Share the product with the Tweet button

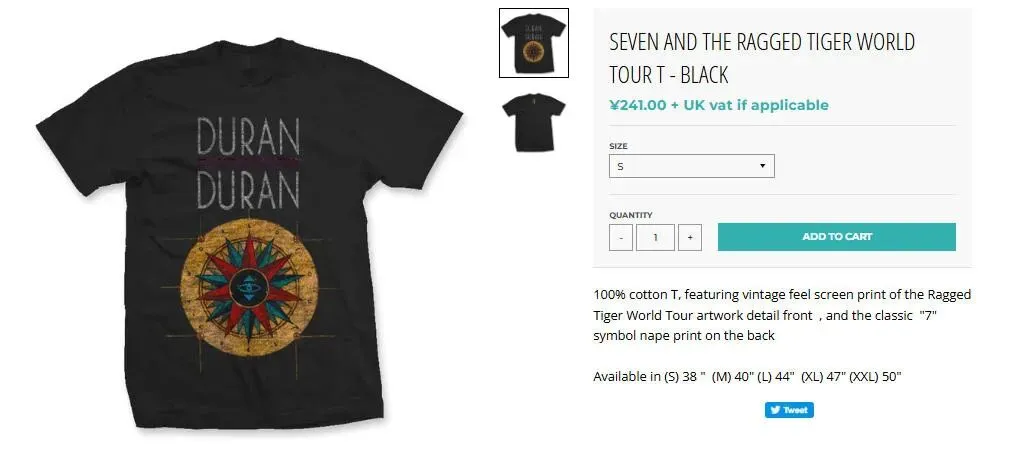[x=789, y=410]
